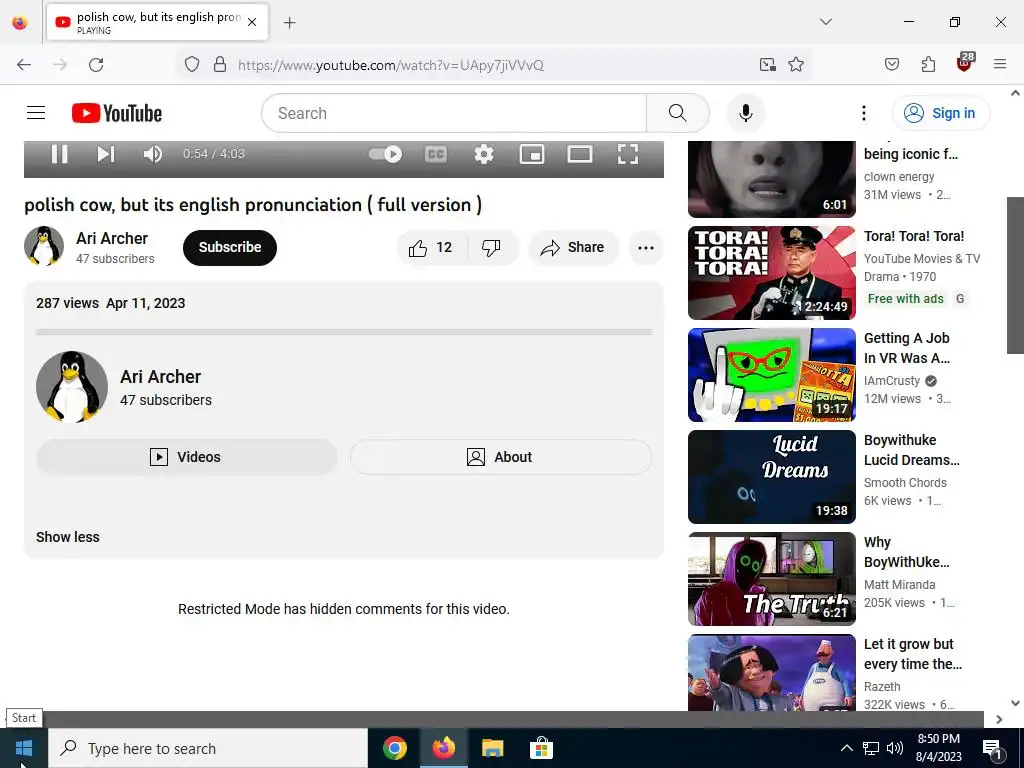
Task: Like this video thumbs up
Action: point(430,248)
